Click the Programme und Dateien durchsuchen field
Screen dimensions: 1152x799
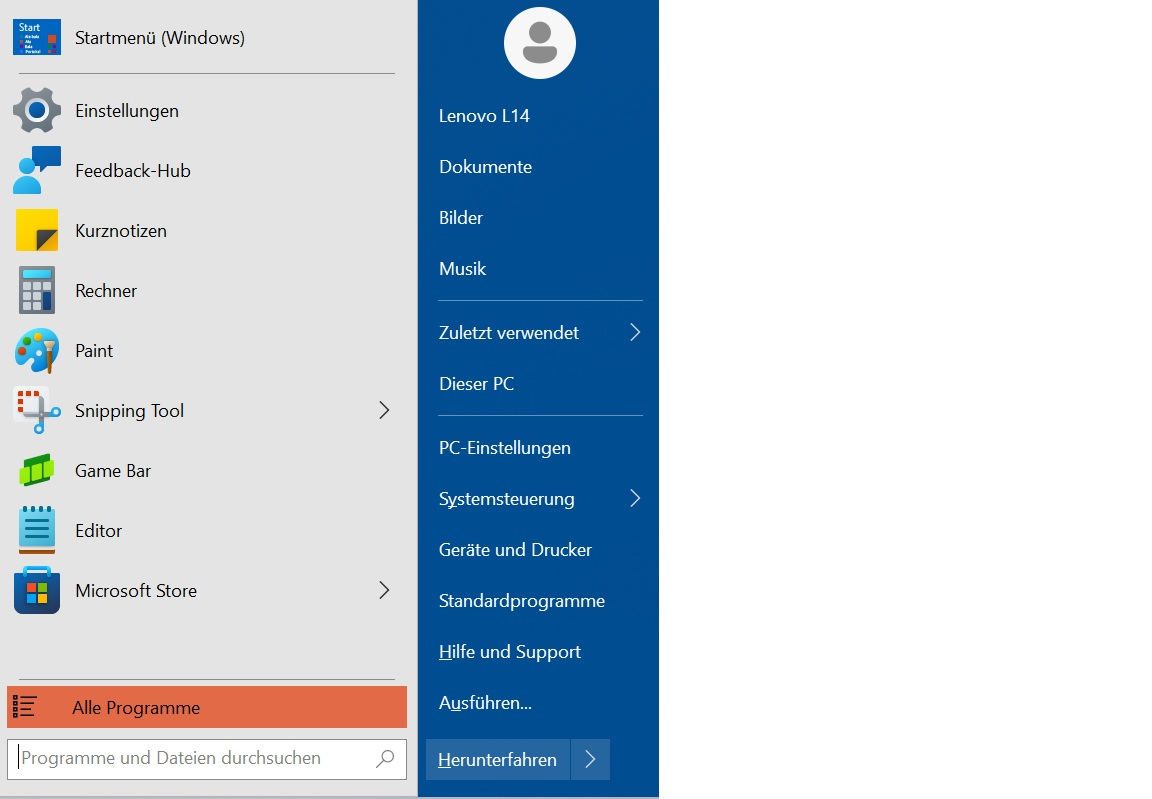206,759
